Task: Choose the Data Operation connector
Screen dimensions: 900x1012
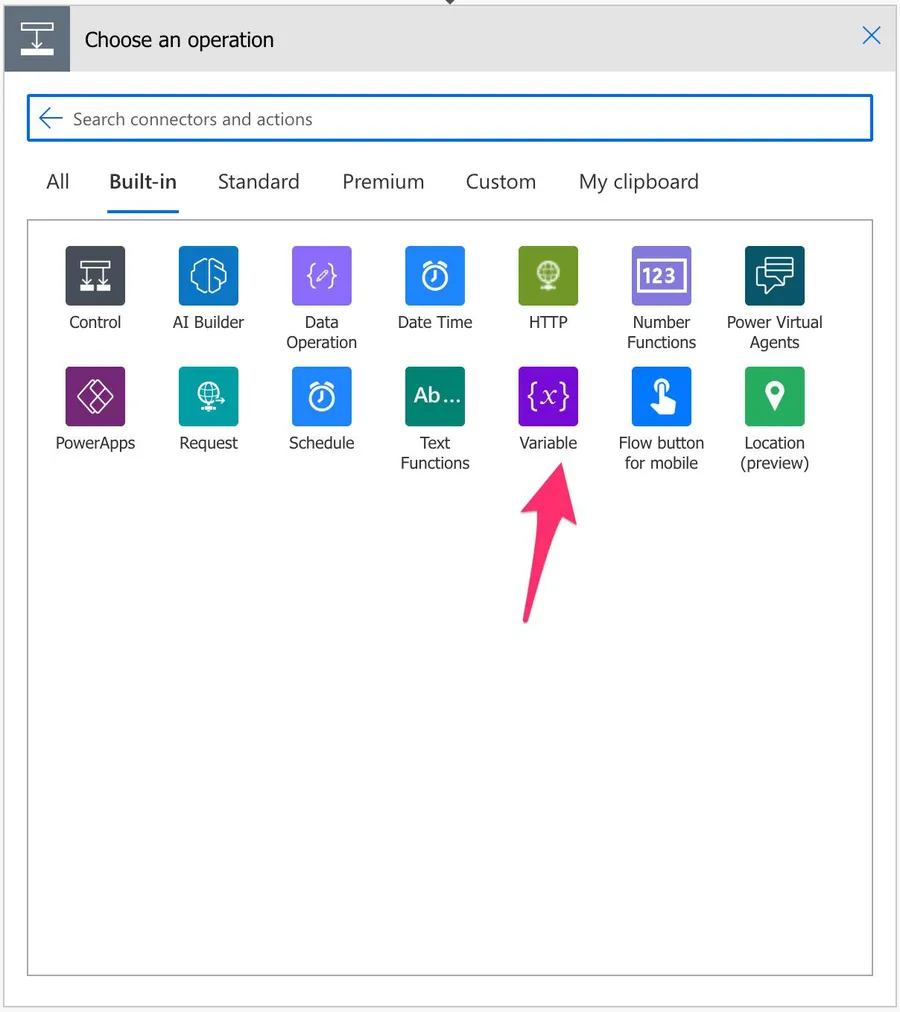Action: [321, 276]
